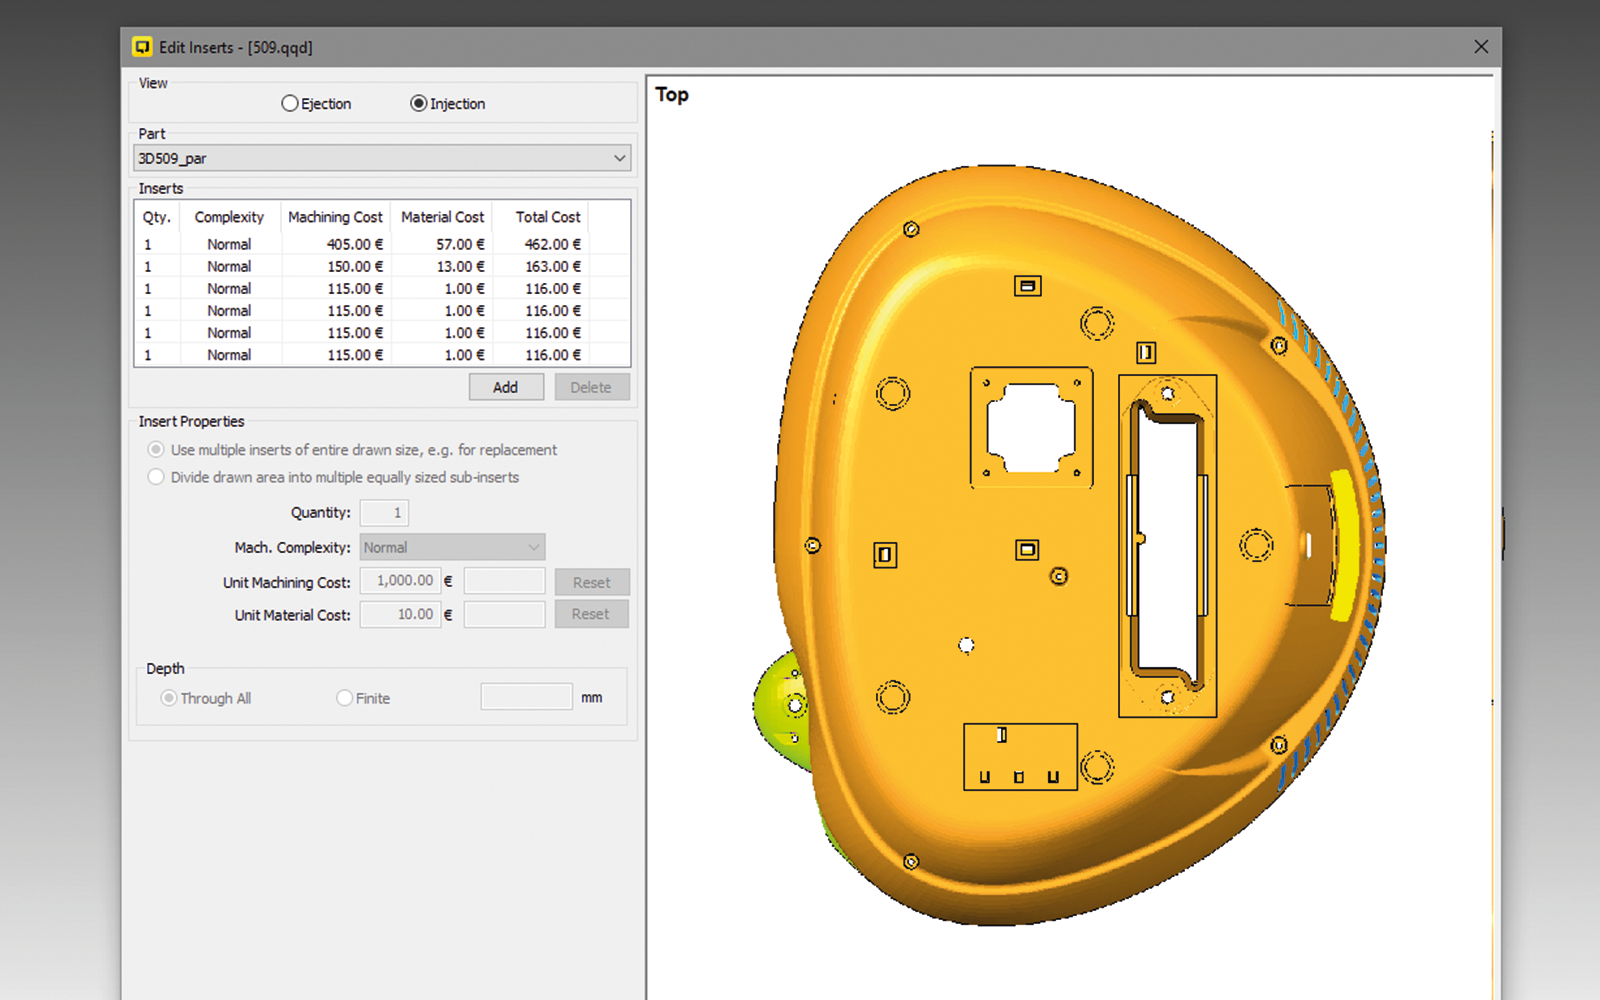Click the yellow highlighted strip on the part's right edge

tap(1345, 546)
